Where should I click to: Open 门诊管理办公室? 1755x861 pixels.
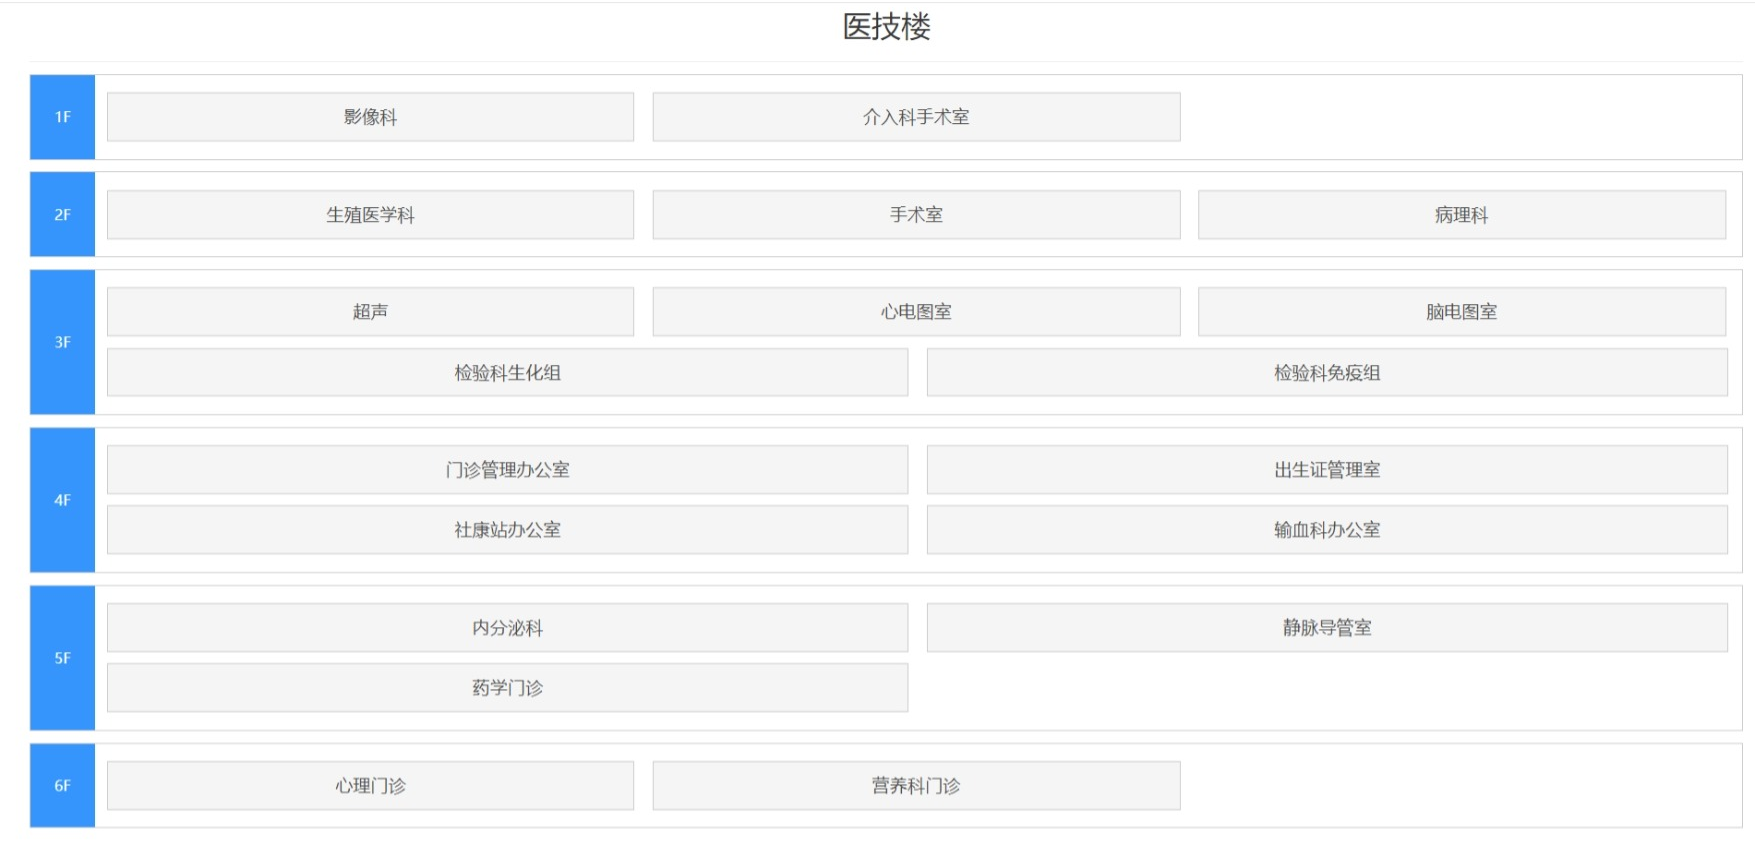coord(507,470)
